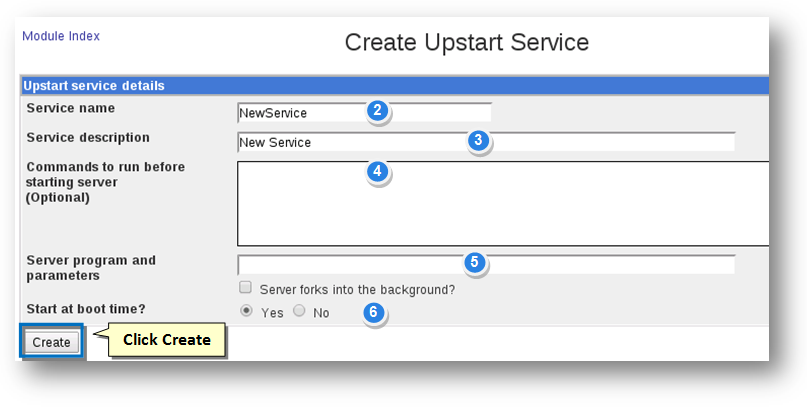Viewport: 807px width, 408px height.
Task: Click the blue step 2 badge
Action: click(x=376, y=111)
